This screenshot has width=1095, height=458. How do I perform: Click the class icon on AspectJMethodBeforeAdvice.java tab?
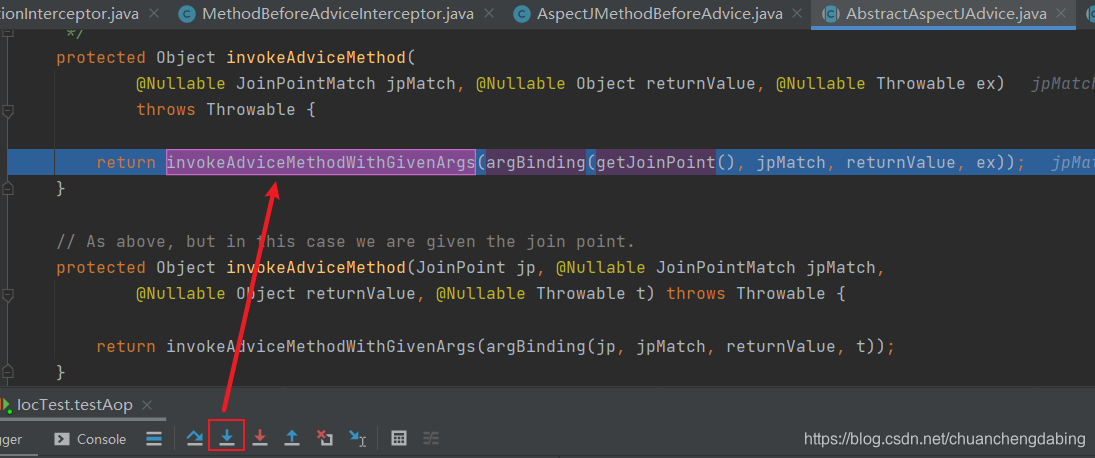(521, 13)
